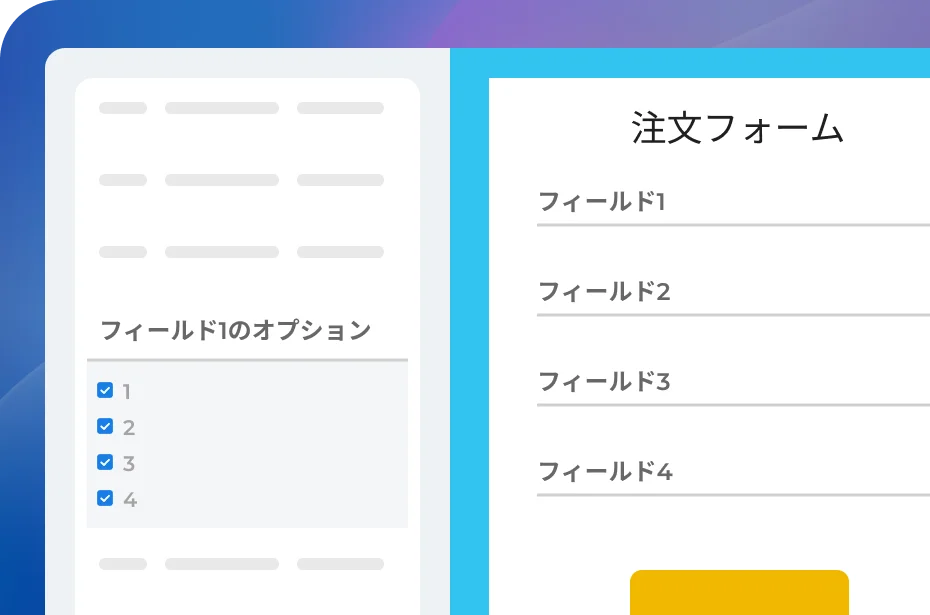The height and width of the screenshot is (615, 930).
Task: Uncheck option 4 at the list bottom
Action: (105, 498)
